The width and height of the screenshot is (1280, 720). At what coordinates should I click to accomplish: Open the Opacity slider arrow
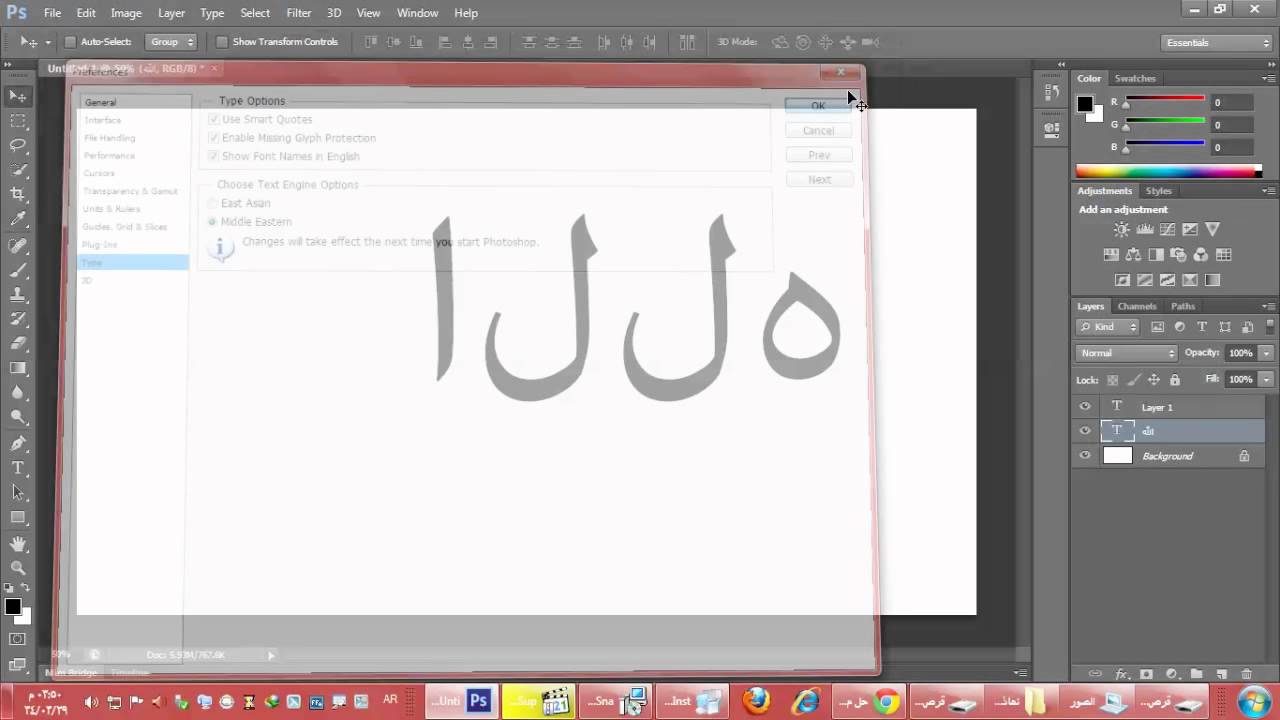coord(1266,353)
